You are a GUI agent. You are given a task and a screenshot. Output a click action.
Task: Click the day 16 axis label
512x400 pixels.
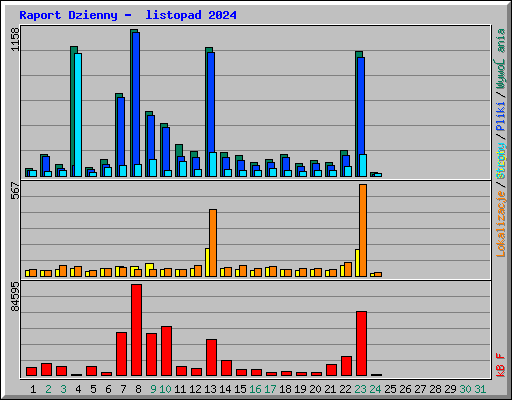click(255, 389)
